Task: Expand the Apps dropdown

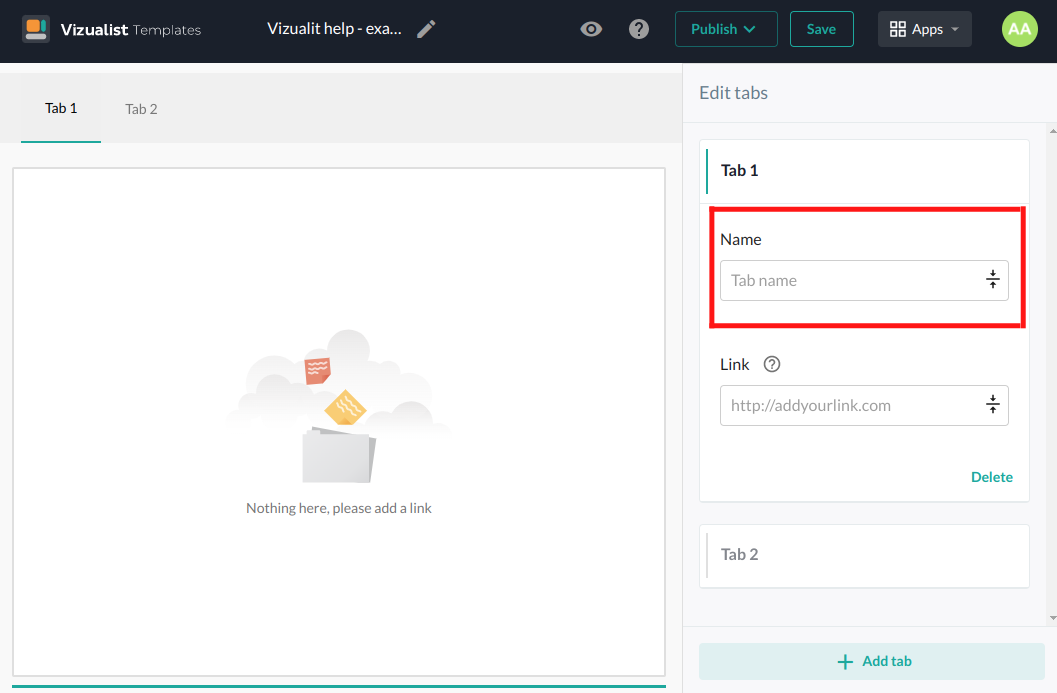Action: click(924, 29)
